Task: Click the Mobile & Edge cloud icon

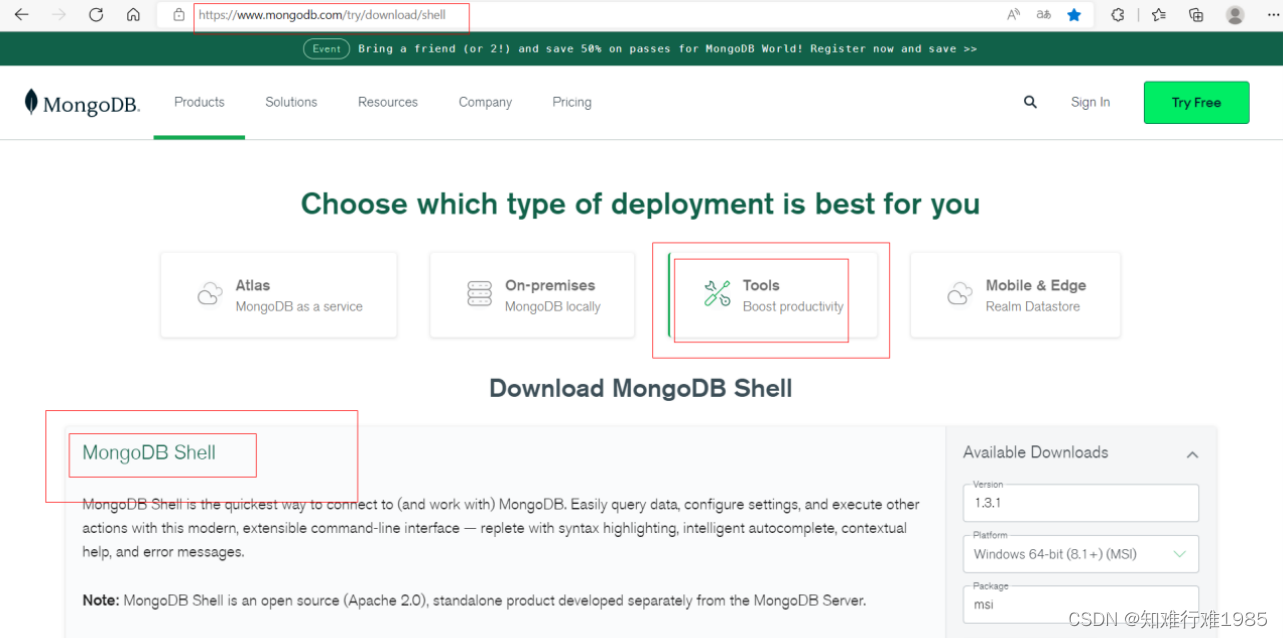Action: (960, 294)
